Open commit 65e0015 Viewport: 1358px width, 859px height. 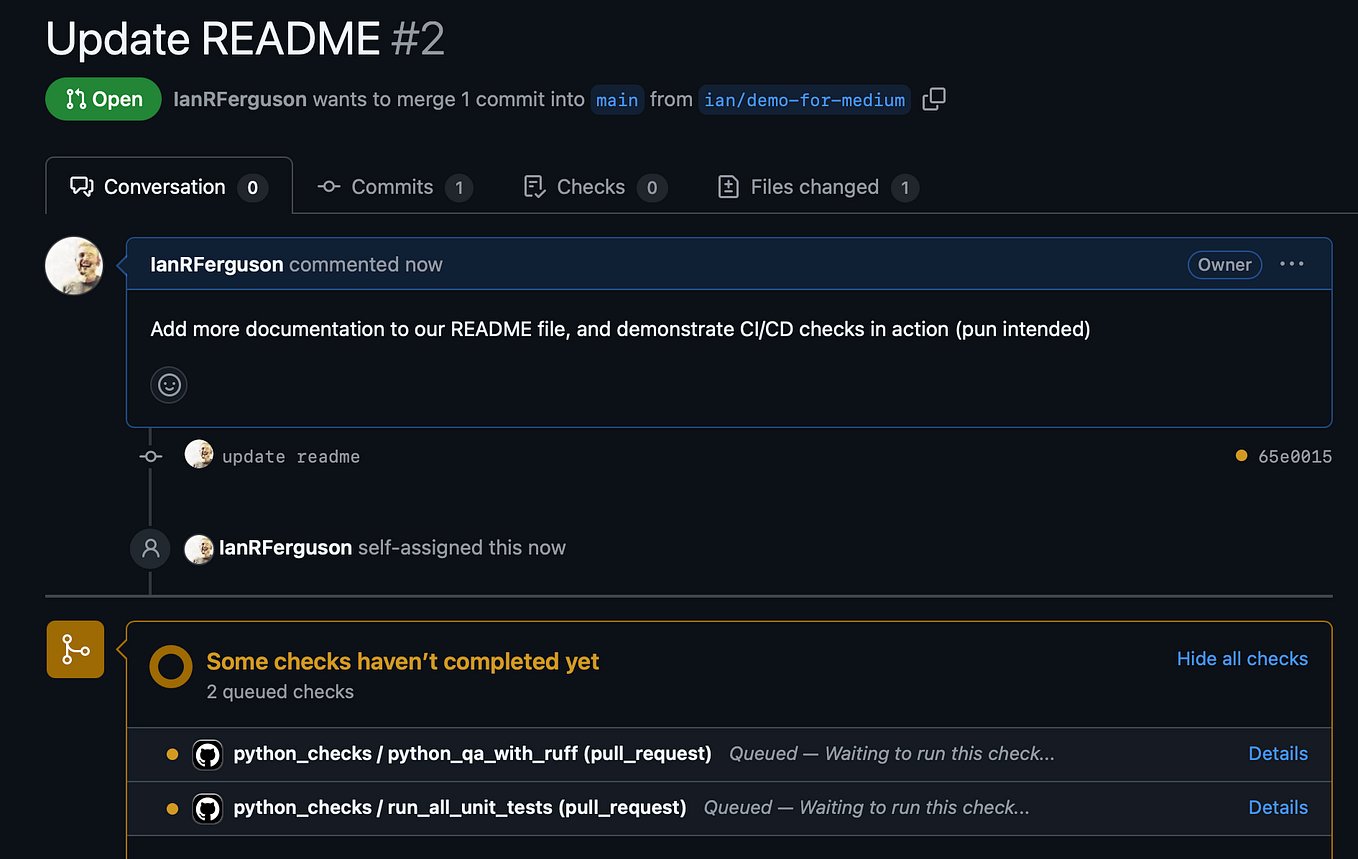[x=1294, y=456]
